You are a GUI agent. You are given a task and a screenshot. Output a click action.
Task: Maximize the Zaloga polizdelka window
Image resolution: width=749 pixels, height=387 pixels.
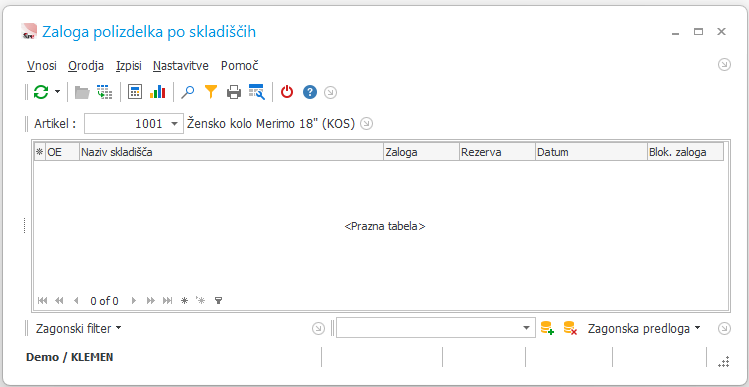point(698,32)
